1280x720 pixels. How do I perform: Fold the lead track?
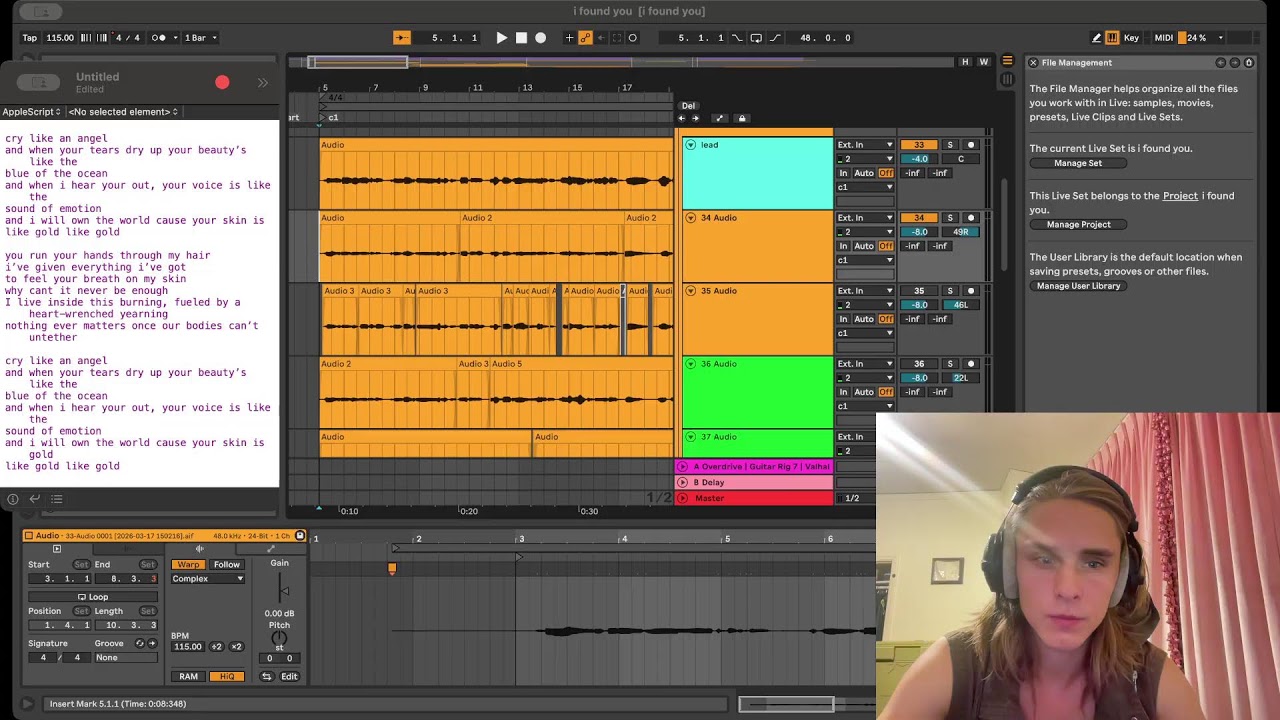(x=690, y=145)
